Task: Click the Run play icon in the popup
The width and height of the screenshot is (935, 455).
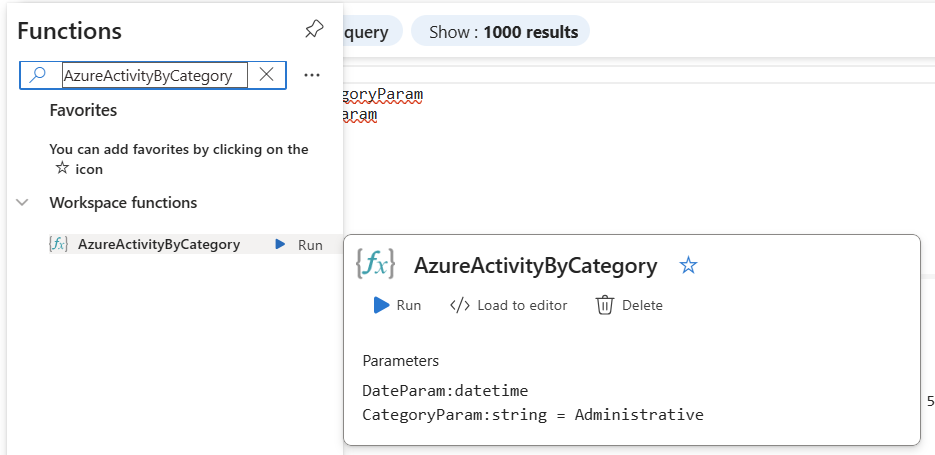Action: click(x=381, y=305)
